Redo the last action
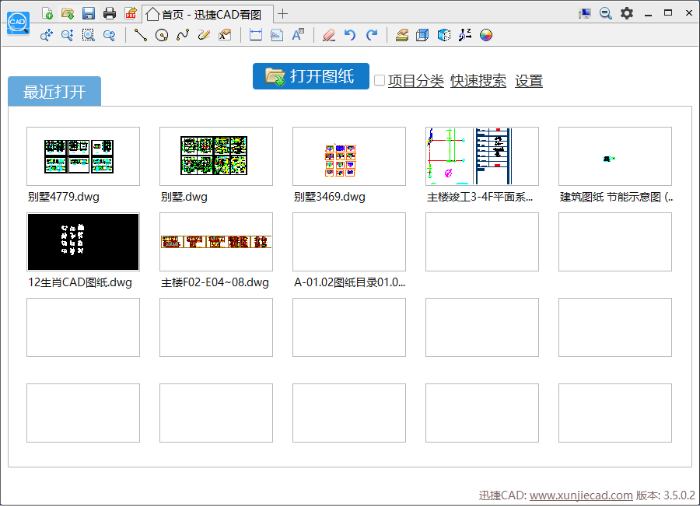This screenshot has height=506, width=700. tap(371, 35)
